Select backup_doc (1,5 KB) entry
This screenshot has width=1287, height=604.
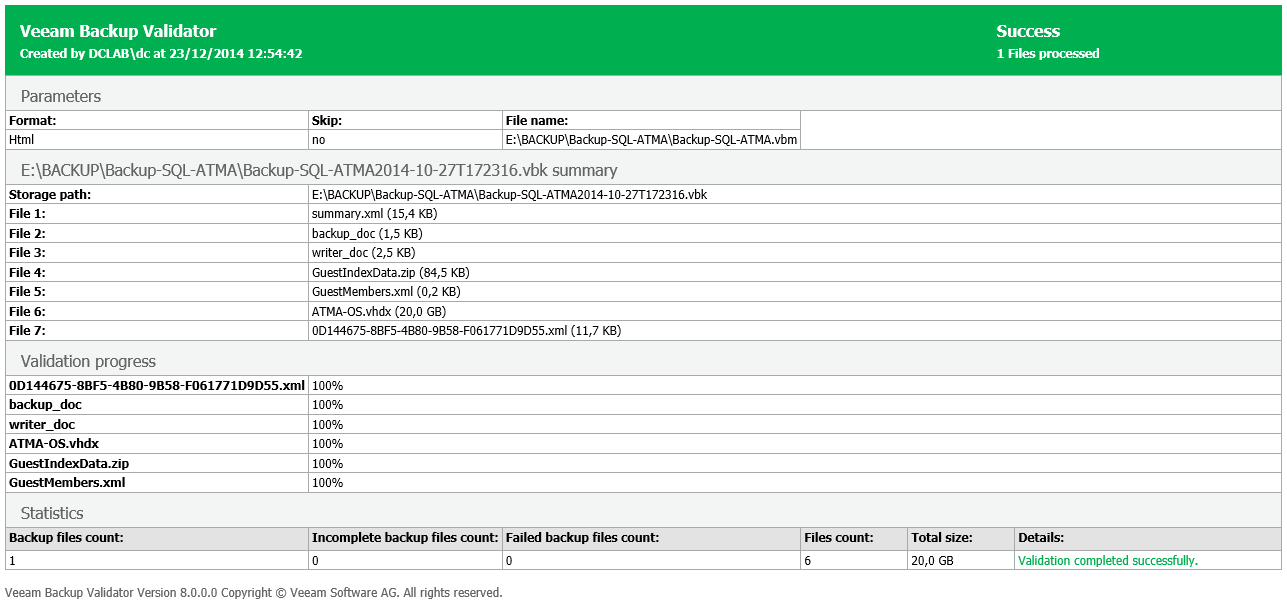(x=367, y=233)
